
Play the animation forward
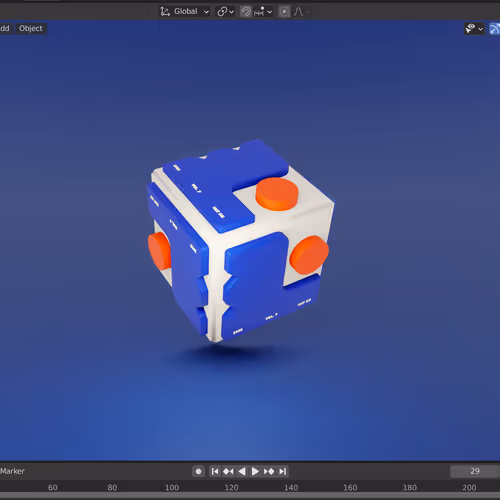tap(255, 471)
